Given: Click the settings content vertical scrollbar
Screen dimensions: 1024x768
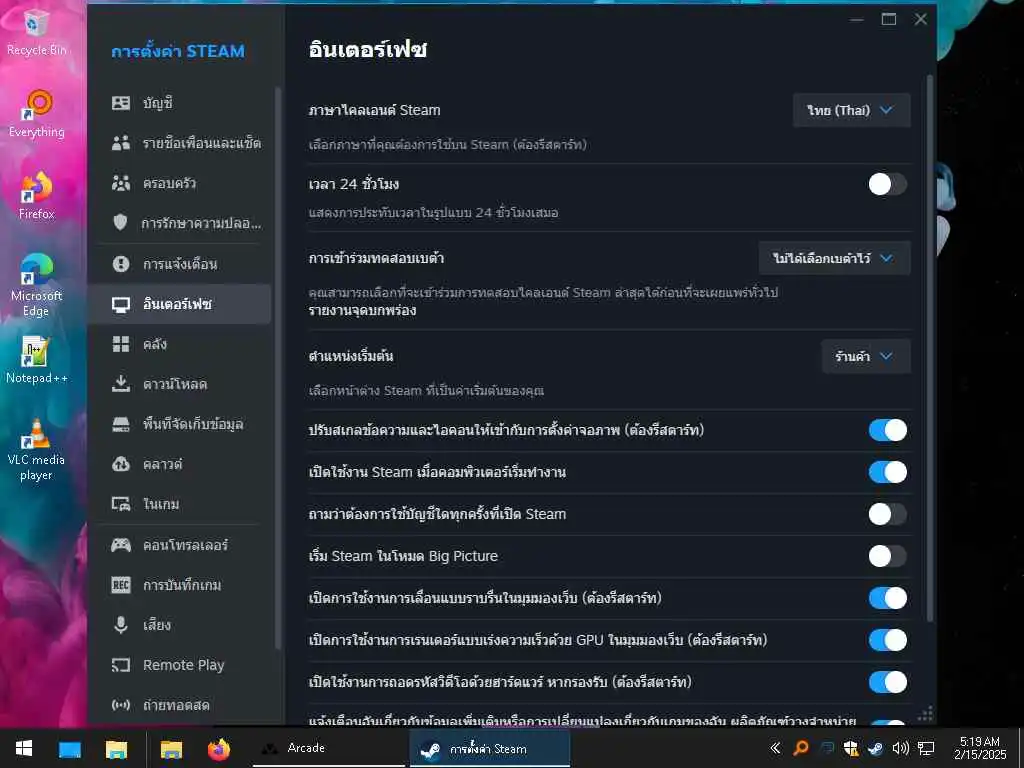Looking at the screenshot, I should [x=930, y=348].
